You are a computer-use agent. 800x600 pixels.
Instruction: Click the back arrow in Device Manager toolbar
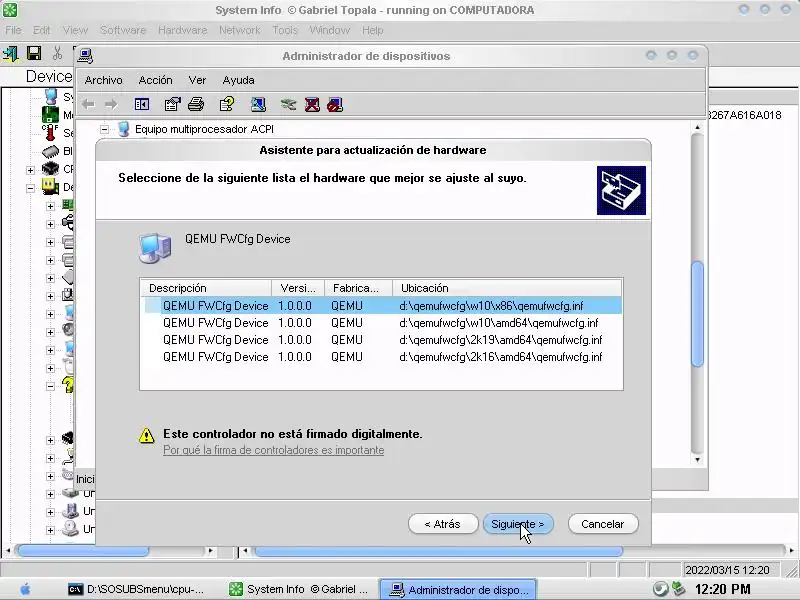[x=88, y=105]
